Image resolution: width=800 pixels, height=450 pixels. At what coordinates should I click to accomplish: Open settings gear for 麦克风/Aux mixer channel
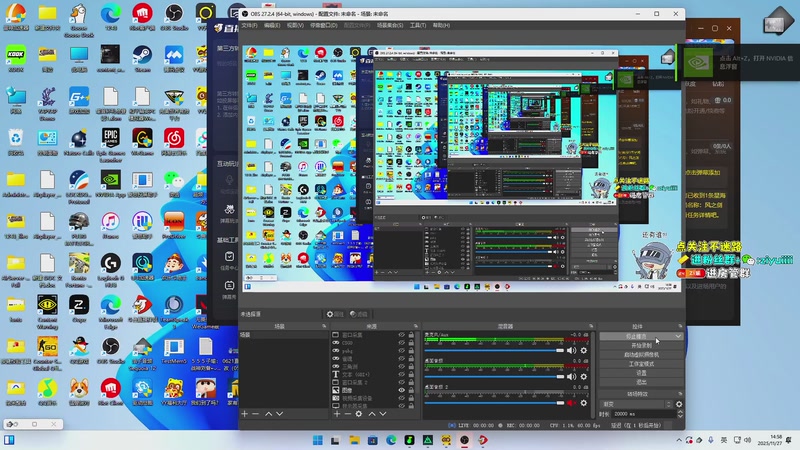click(x=584, y=351)
